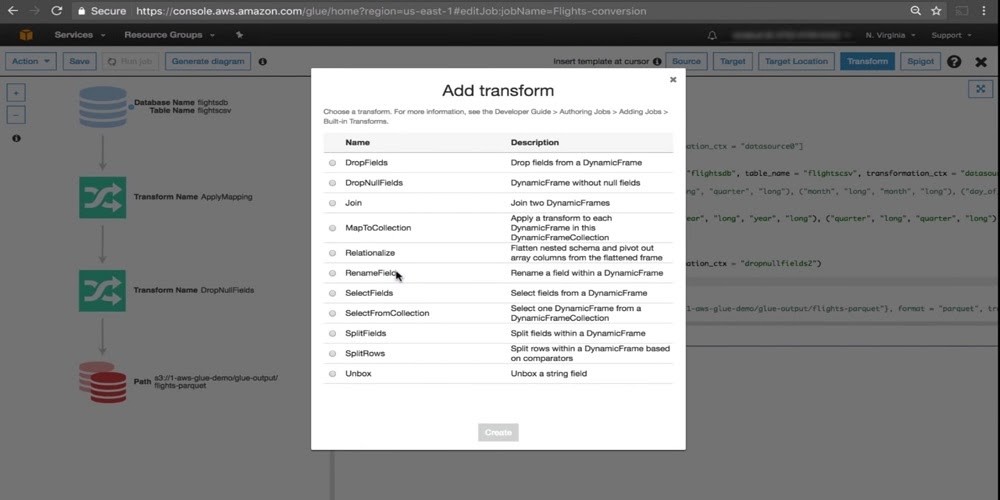
Task: Click the ApplyMapping transform node icon
Action: pyautogui.click(x=102, y=197)
